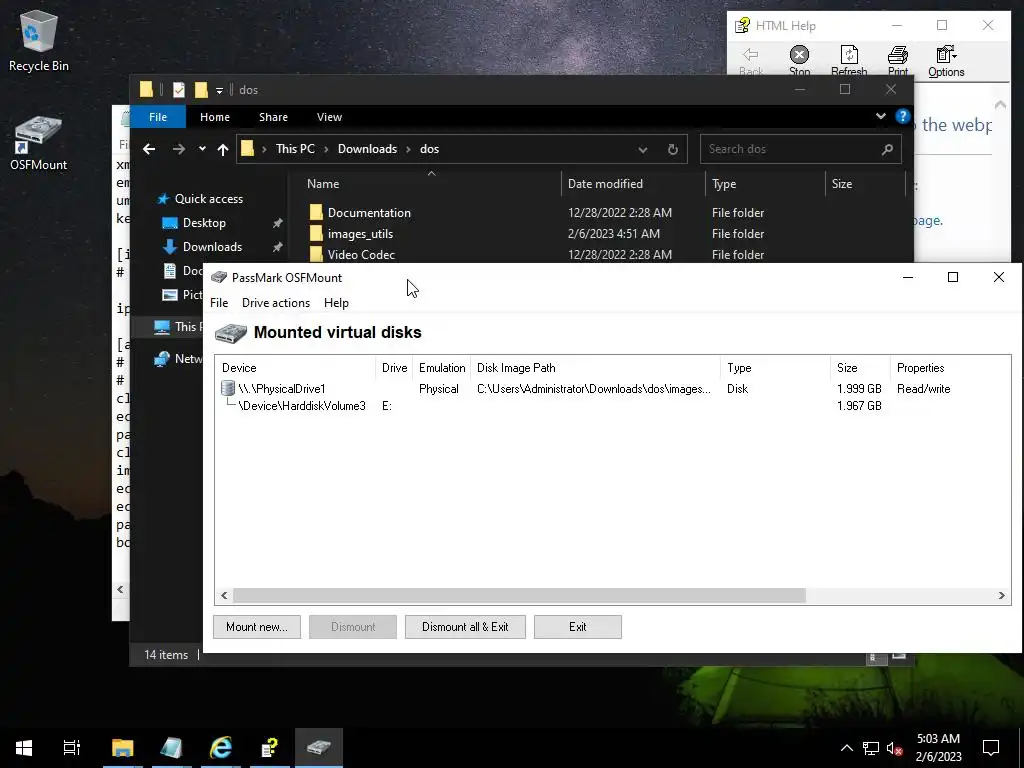Open the address bar history dropdown
The image size is (1024, 768).
point(643,150)
